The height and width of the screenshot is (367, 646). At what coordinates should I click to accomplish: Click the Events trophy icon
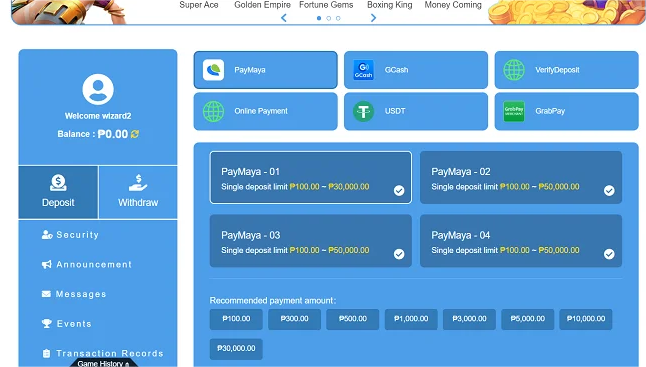47,324
